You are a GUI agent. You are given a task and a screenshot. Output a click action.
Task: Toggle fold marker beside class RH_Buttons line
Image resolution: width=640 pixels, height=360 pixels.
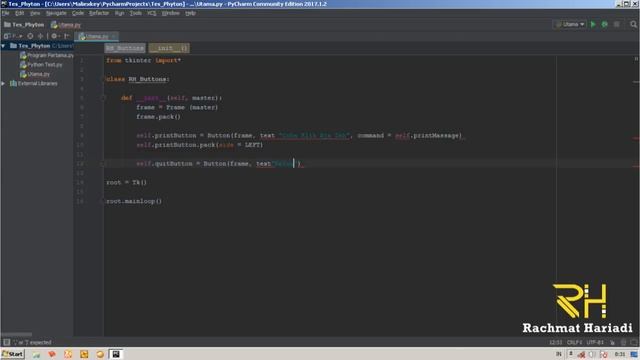pos(104,79)
